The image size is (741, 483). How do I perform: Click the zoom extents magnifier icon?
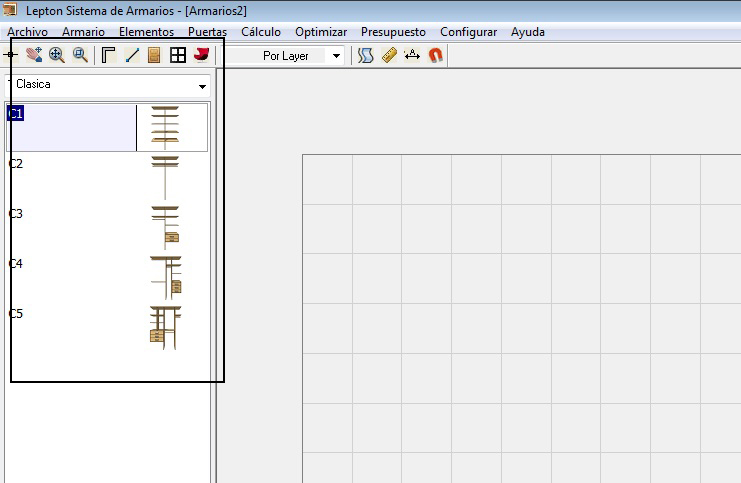[x=57, y=55]
